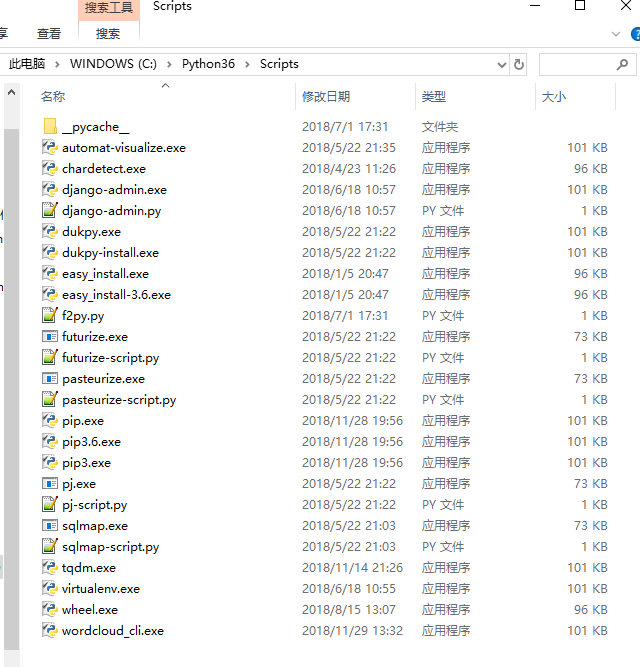
Task: Sort files by 大小 column
Action: (x=554, y=97)
